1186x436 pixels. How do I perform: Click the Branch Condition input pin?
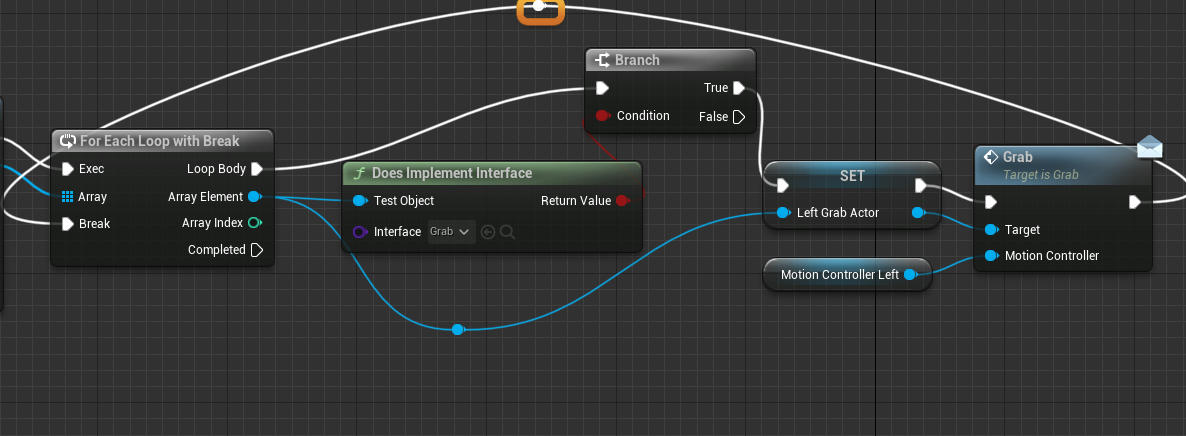coord(603,116)
